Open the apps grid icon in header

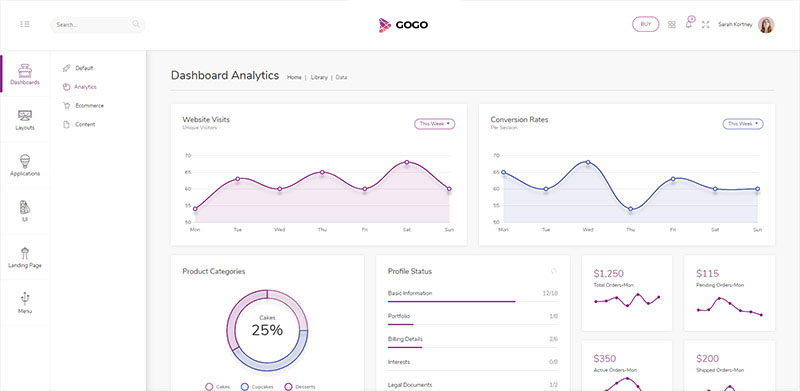[671, 25]
